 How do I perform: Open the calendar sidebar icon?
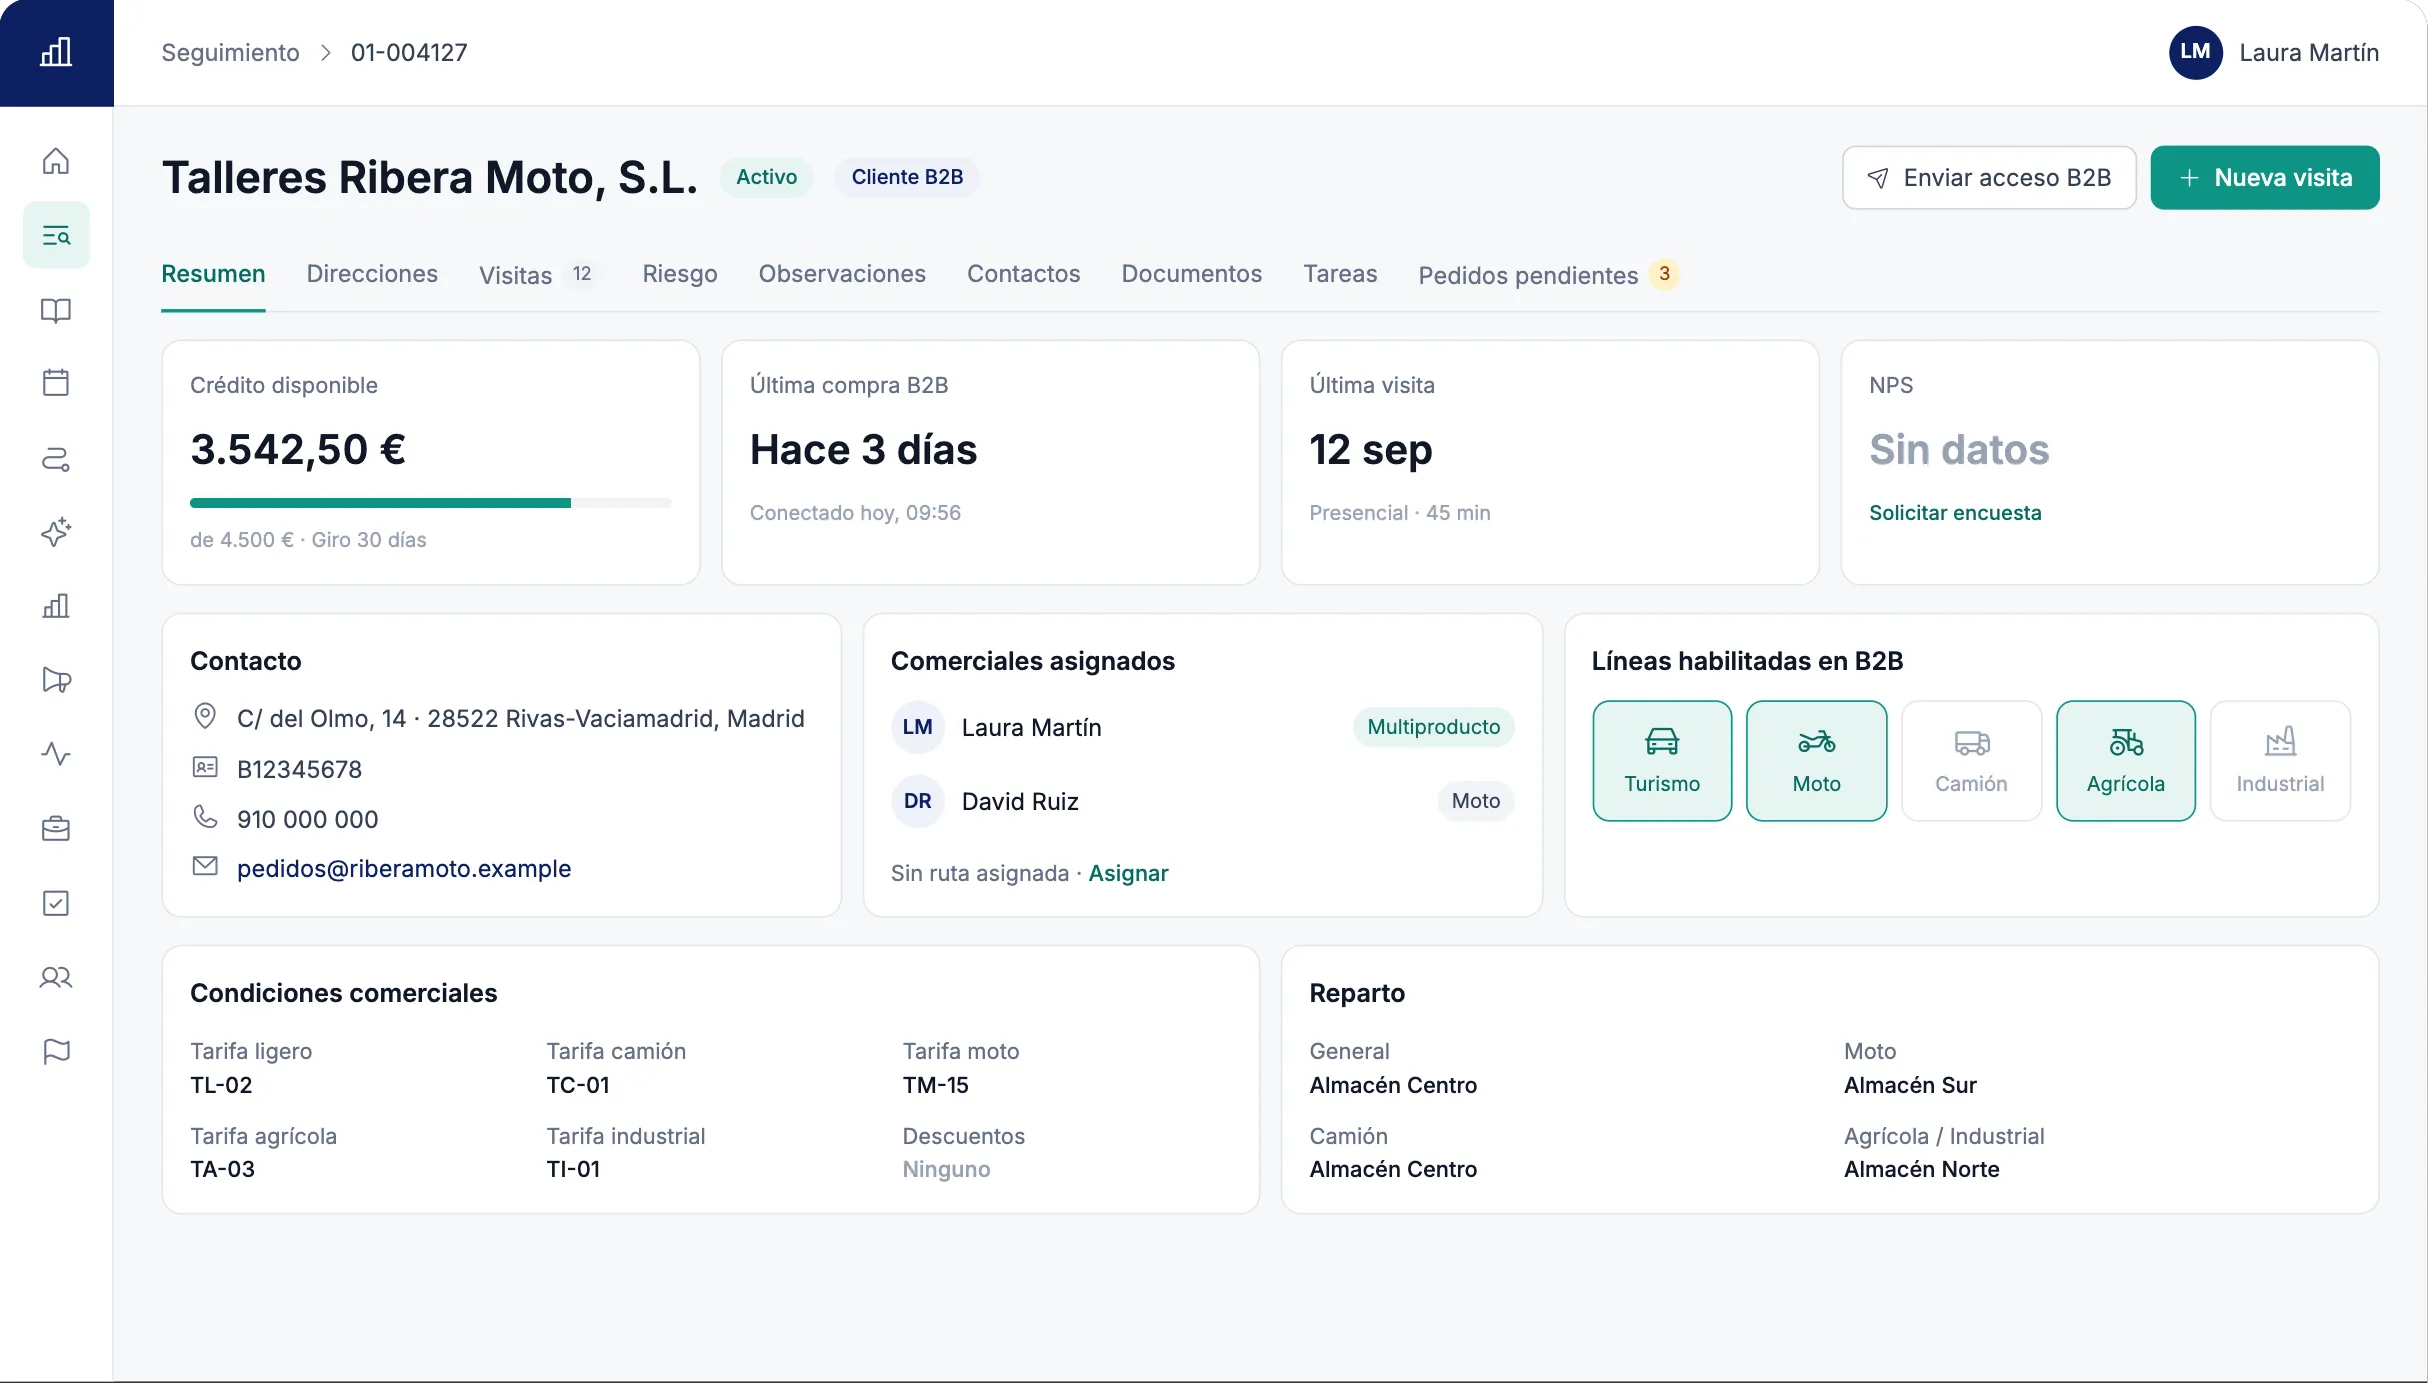pos(56,383)
